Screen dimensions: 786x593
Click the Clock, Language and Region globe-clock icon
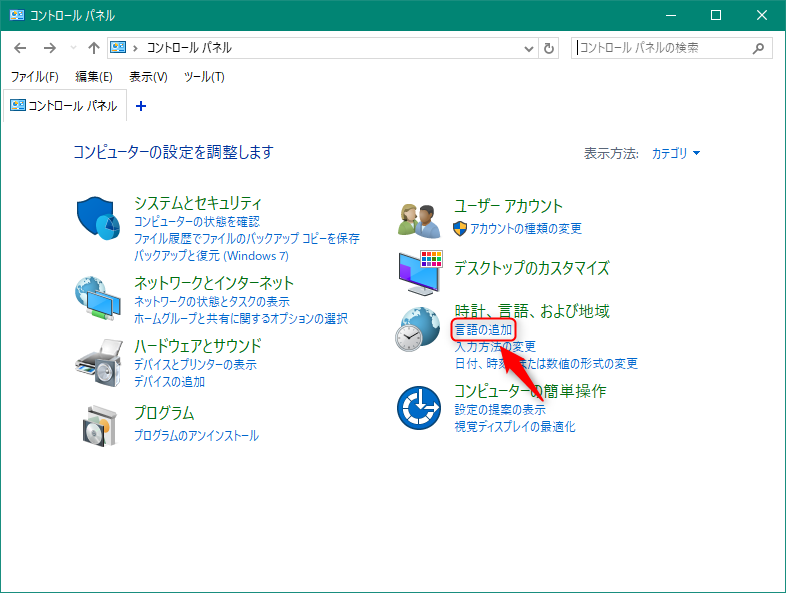(x=418, y=329)
